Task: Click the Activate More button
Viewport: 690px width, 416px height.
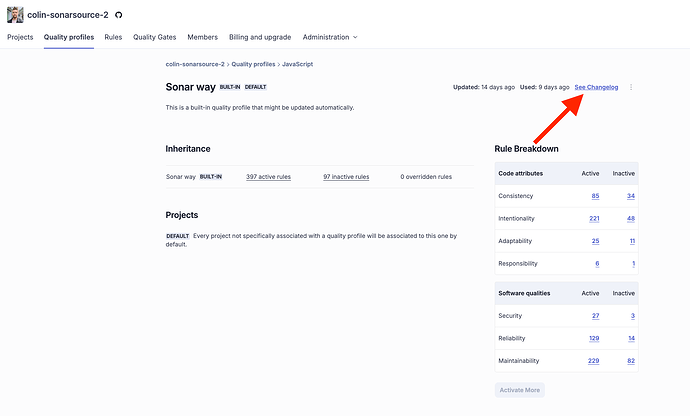Action: pyautogui.click(x=520, y=390)
